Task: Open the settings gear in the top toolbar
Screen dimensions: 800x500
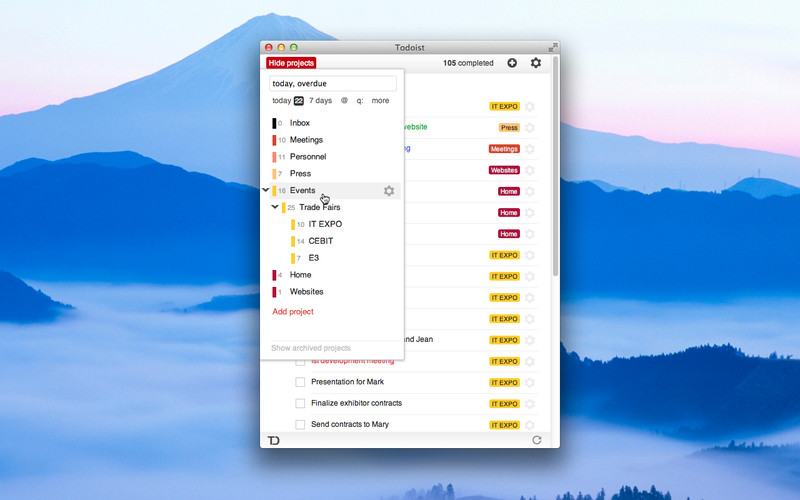Action: point(536,63)
